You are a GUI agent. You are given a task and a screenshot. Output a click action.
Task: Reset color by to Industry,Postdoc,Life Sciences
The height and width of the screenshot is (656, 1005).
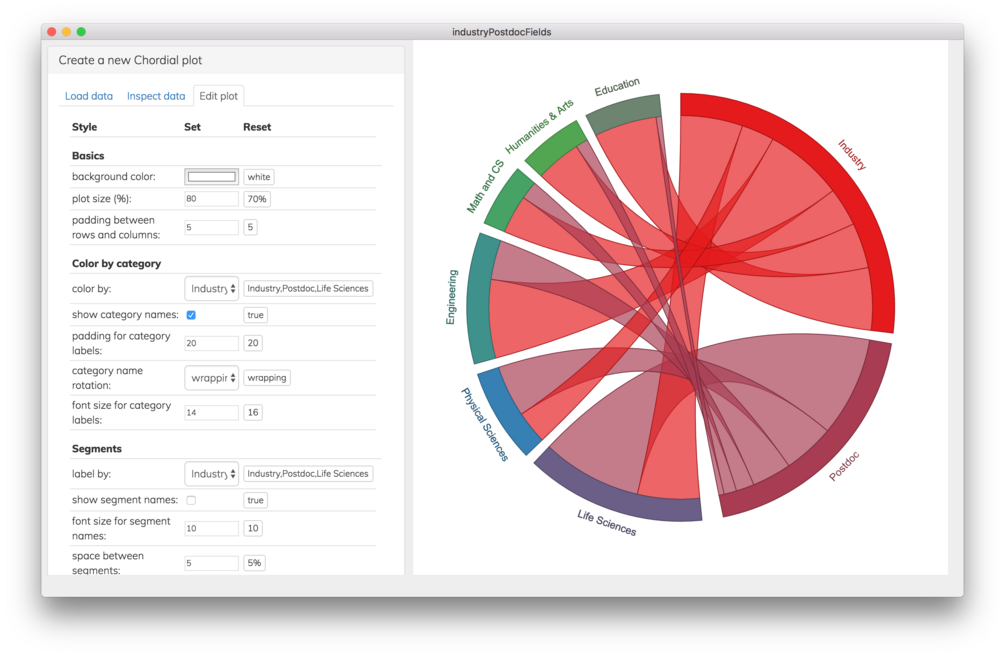pyautogui.click(x=308, y=289)
